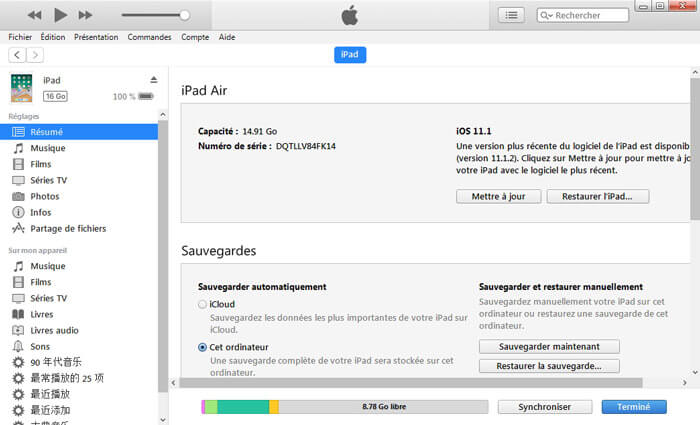Screen dimensions: 700x425
Task: Open the Commandes menu
Action: coord(149,37)
